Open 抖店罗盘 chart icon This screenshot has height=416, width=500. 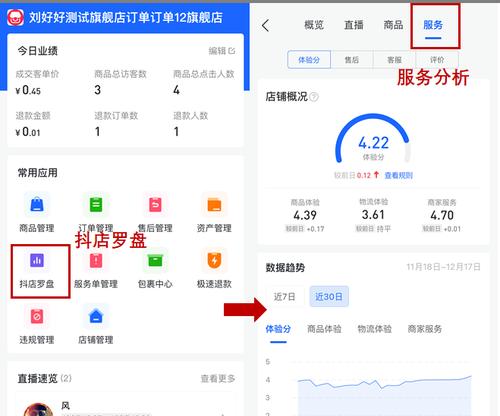[37, 260]
